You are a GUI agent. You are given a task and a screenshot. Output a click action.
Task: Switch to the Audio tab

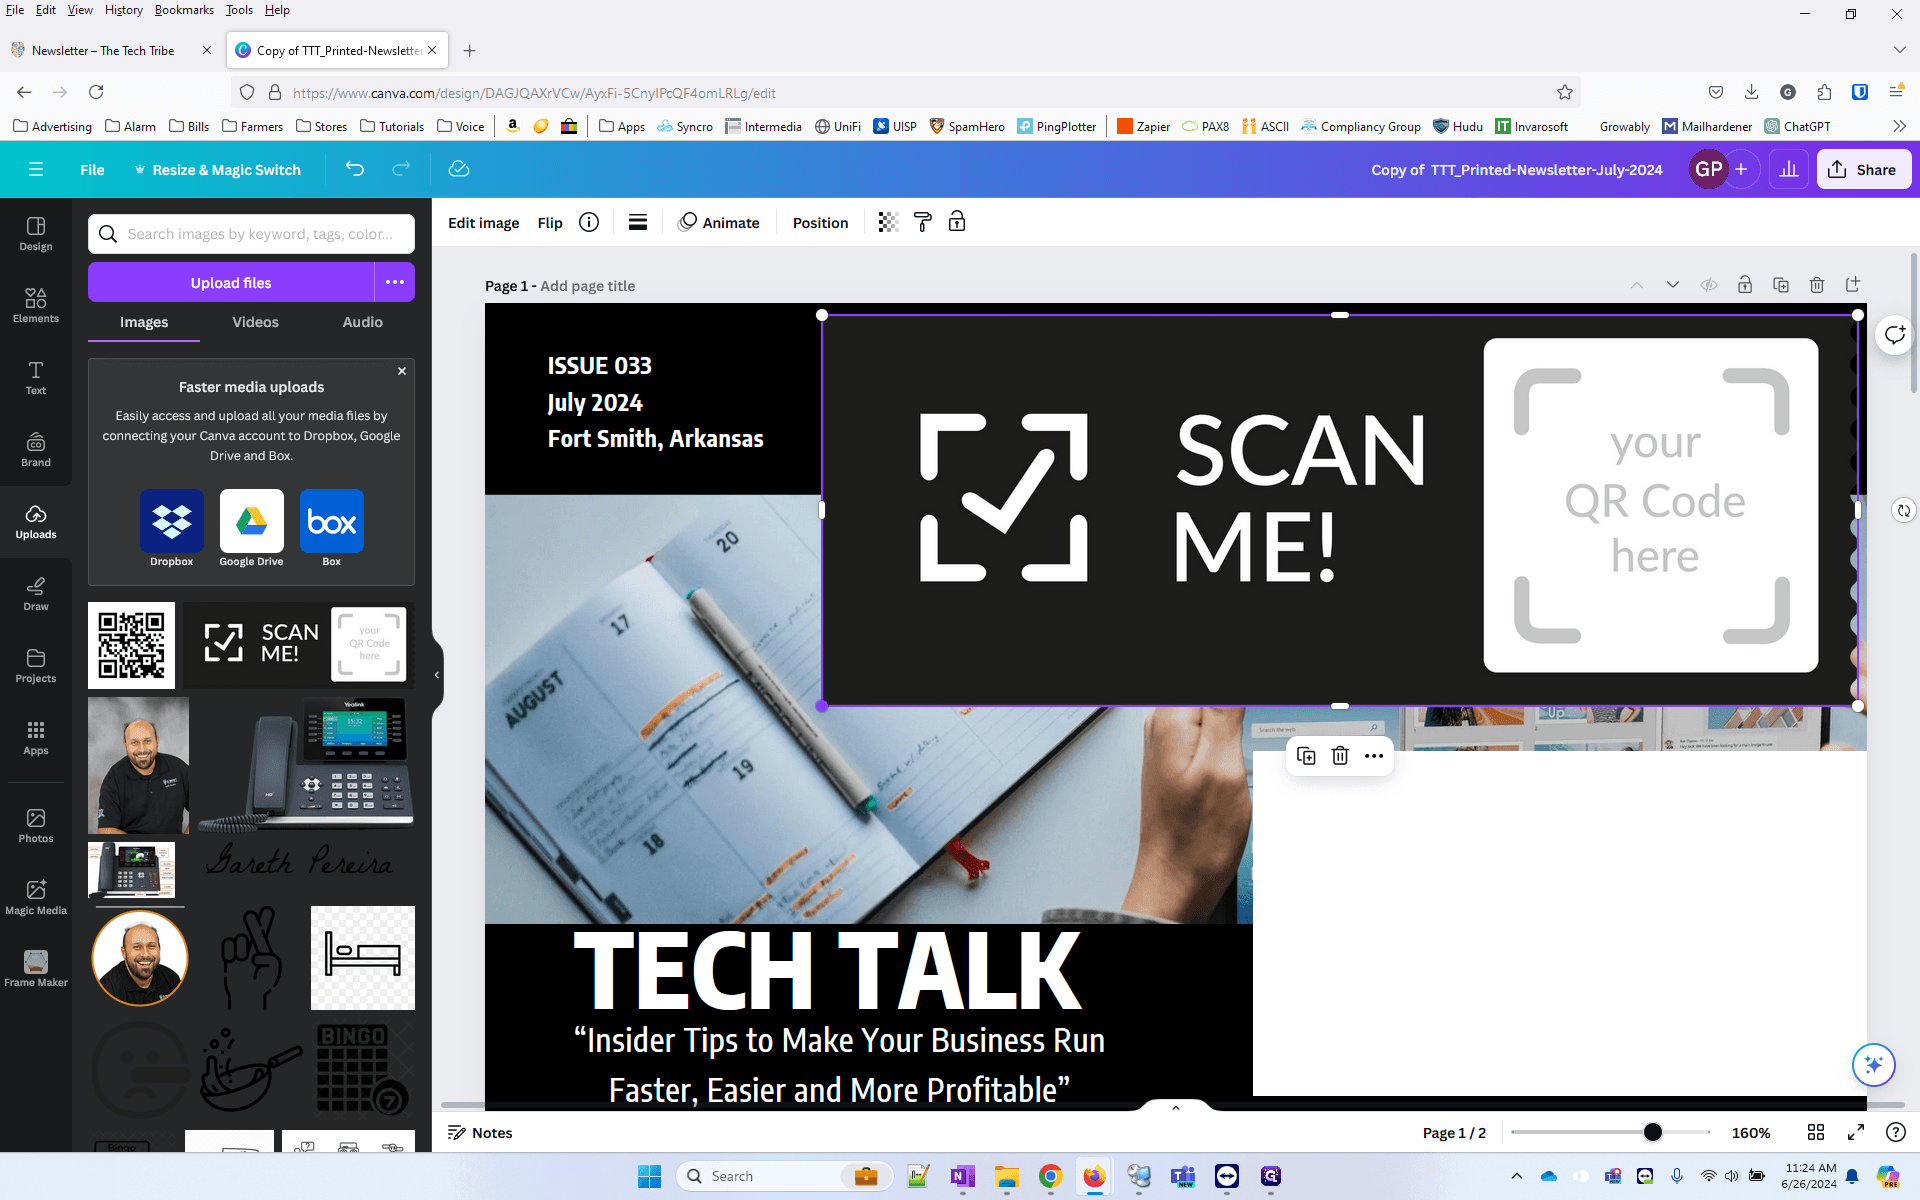click(x=362, y=322)
